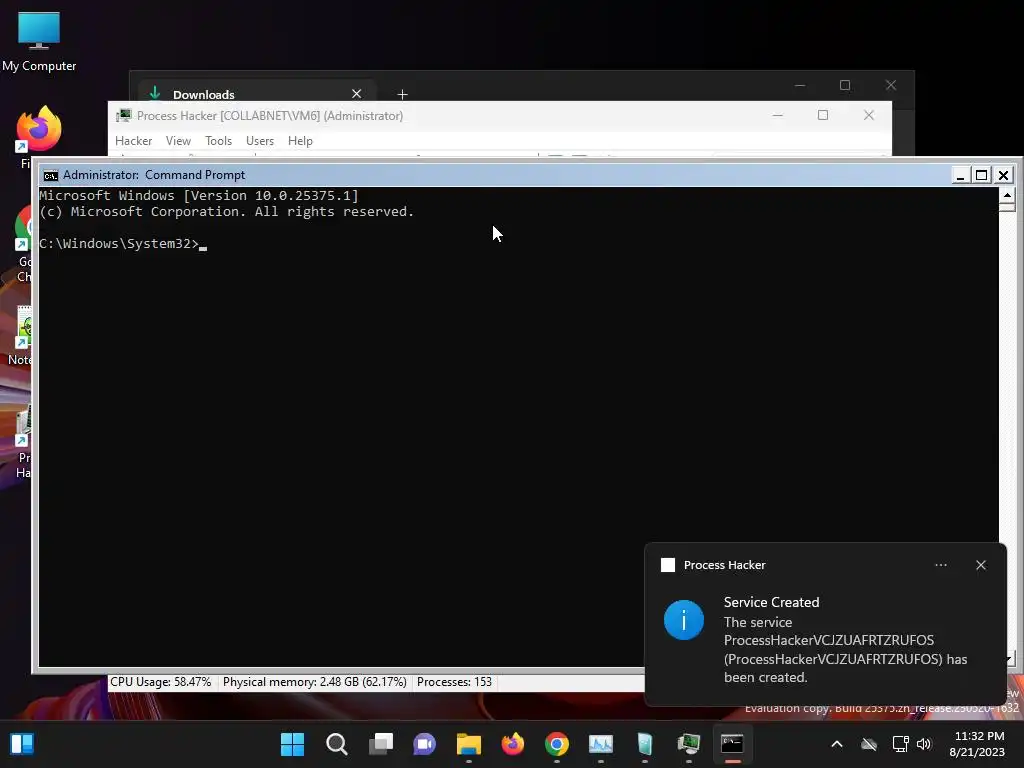Click the Command Prompt scroll up arrow
The image size is (1024, 768).
tap(1007, 195)
